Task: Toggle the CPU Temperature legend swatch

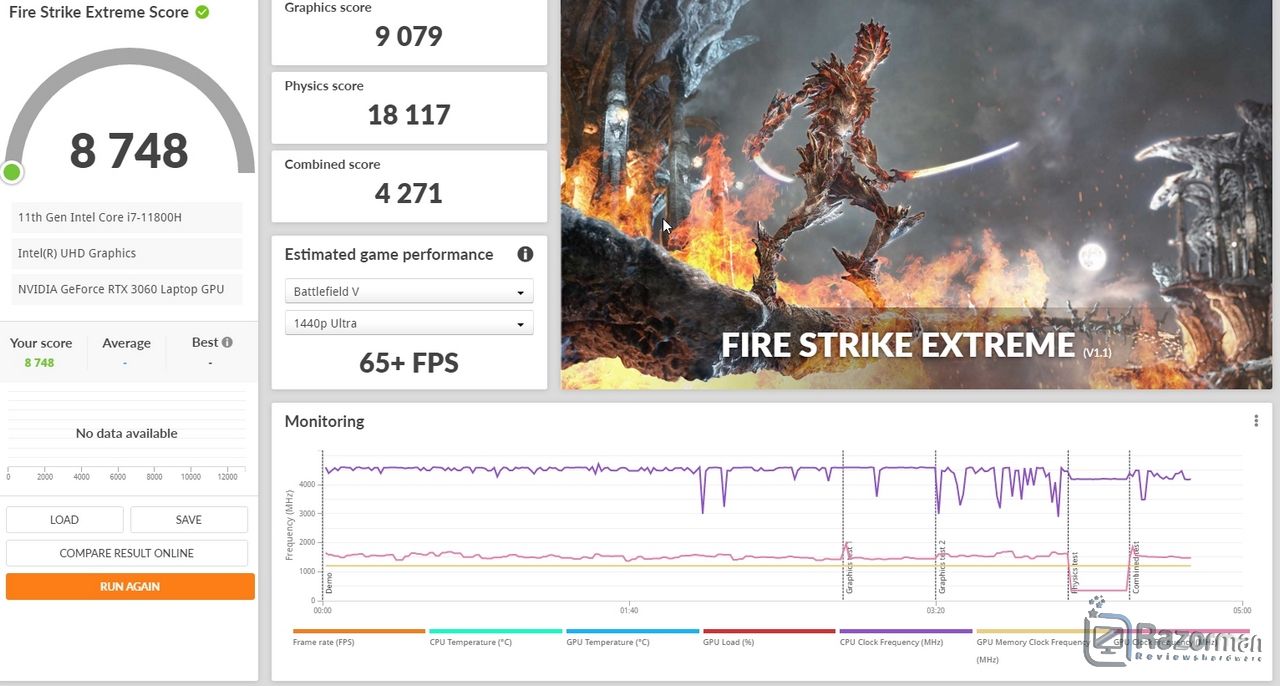Action: 495,631
